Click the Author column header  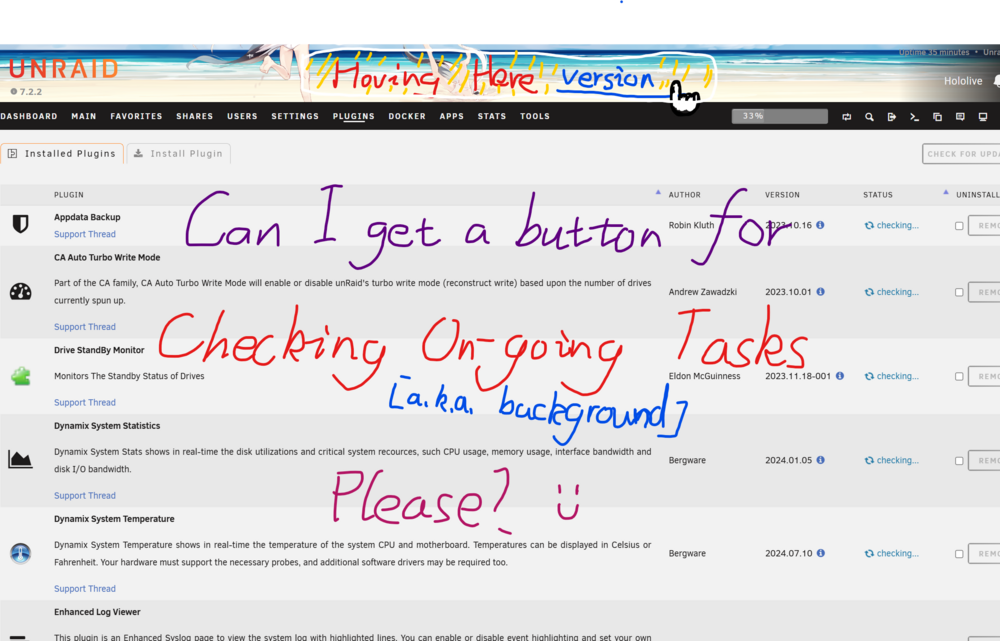coord(684,195)
